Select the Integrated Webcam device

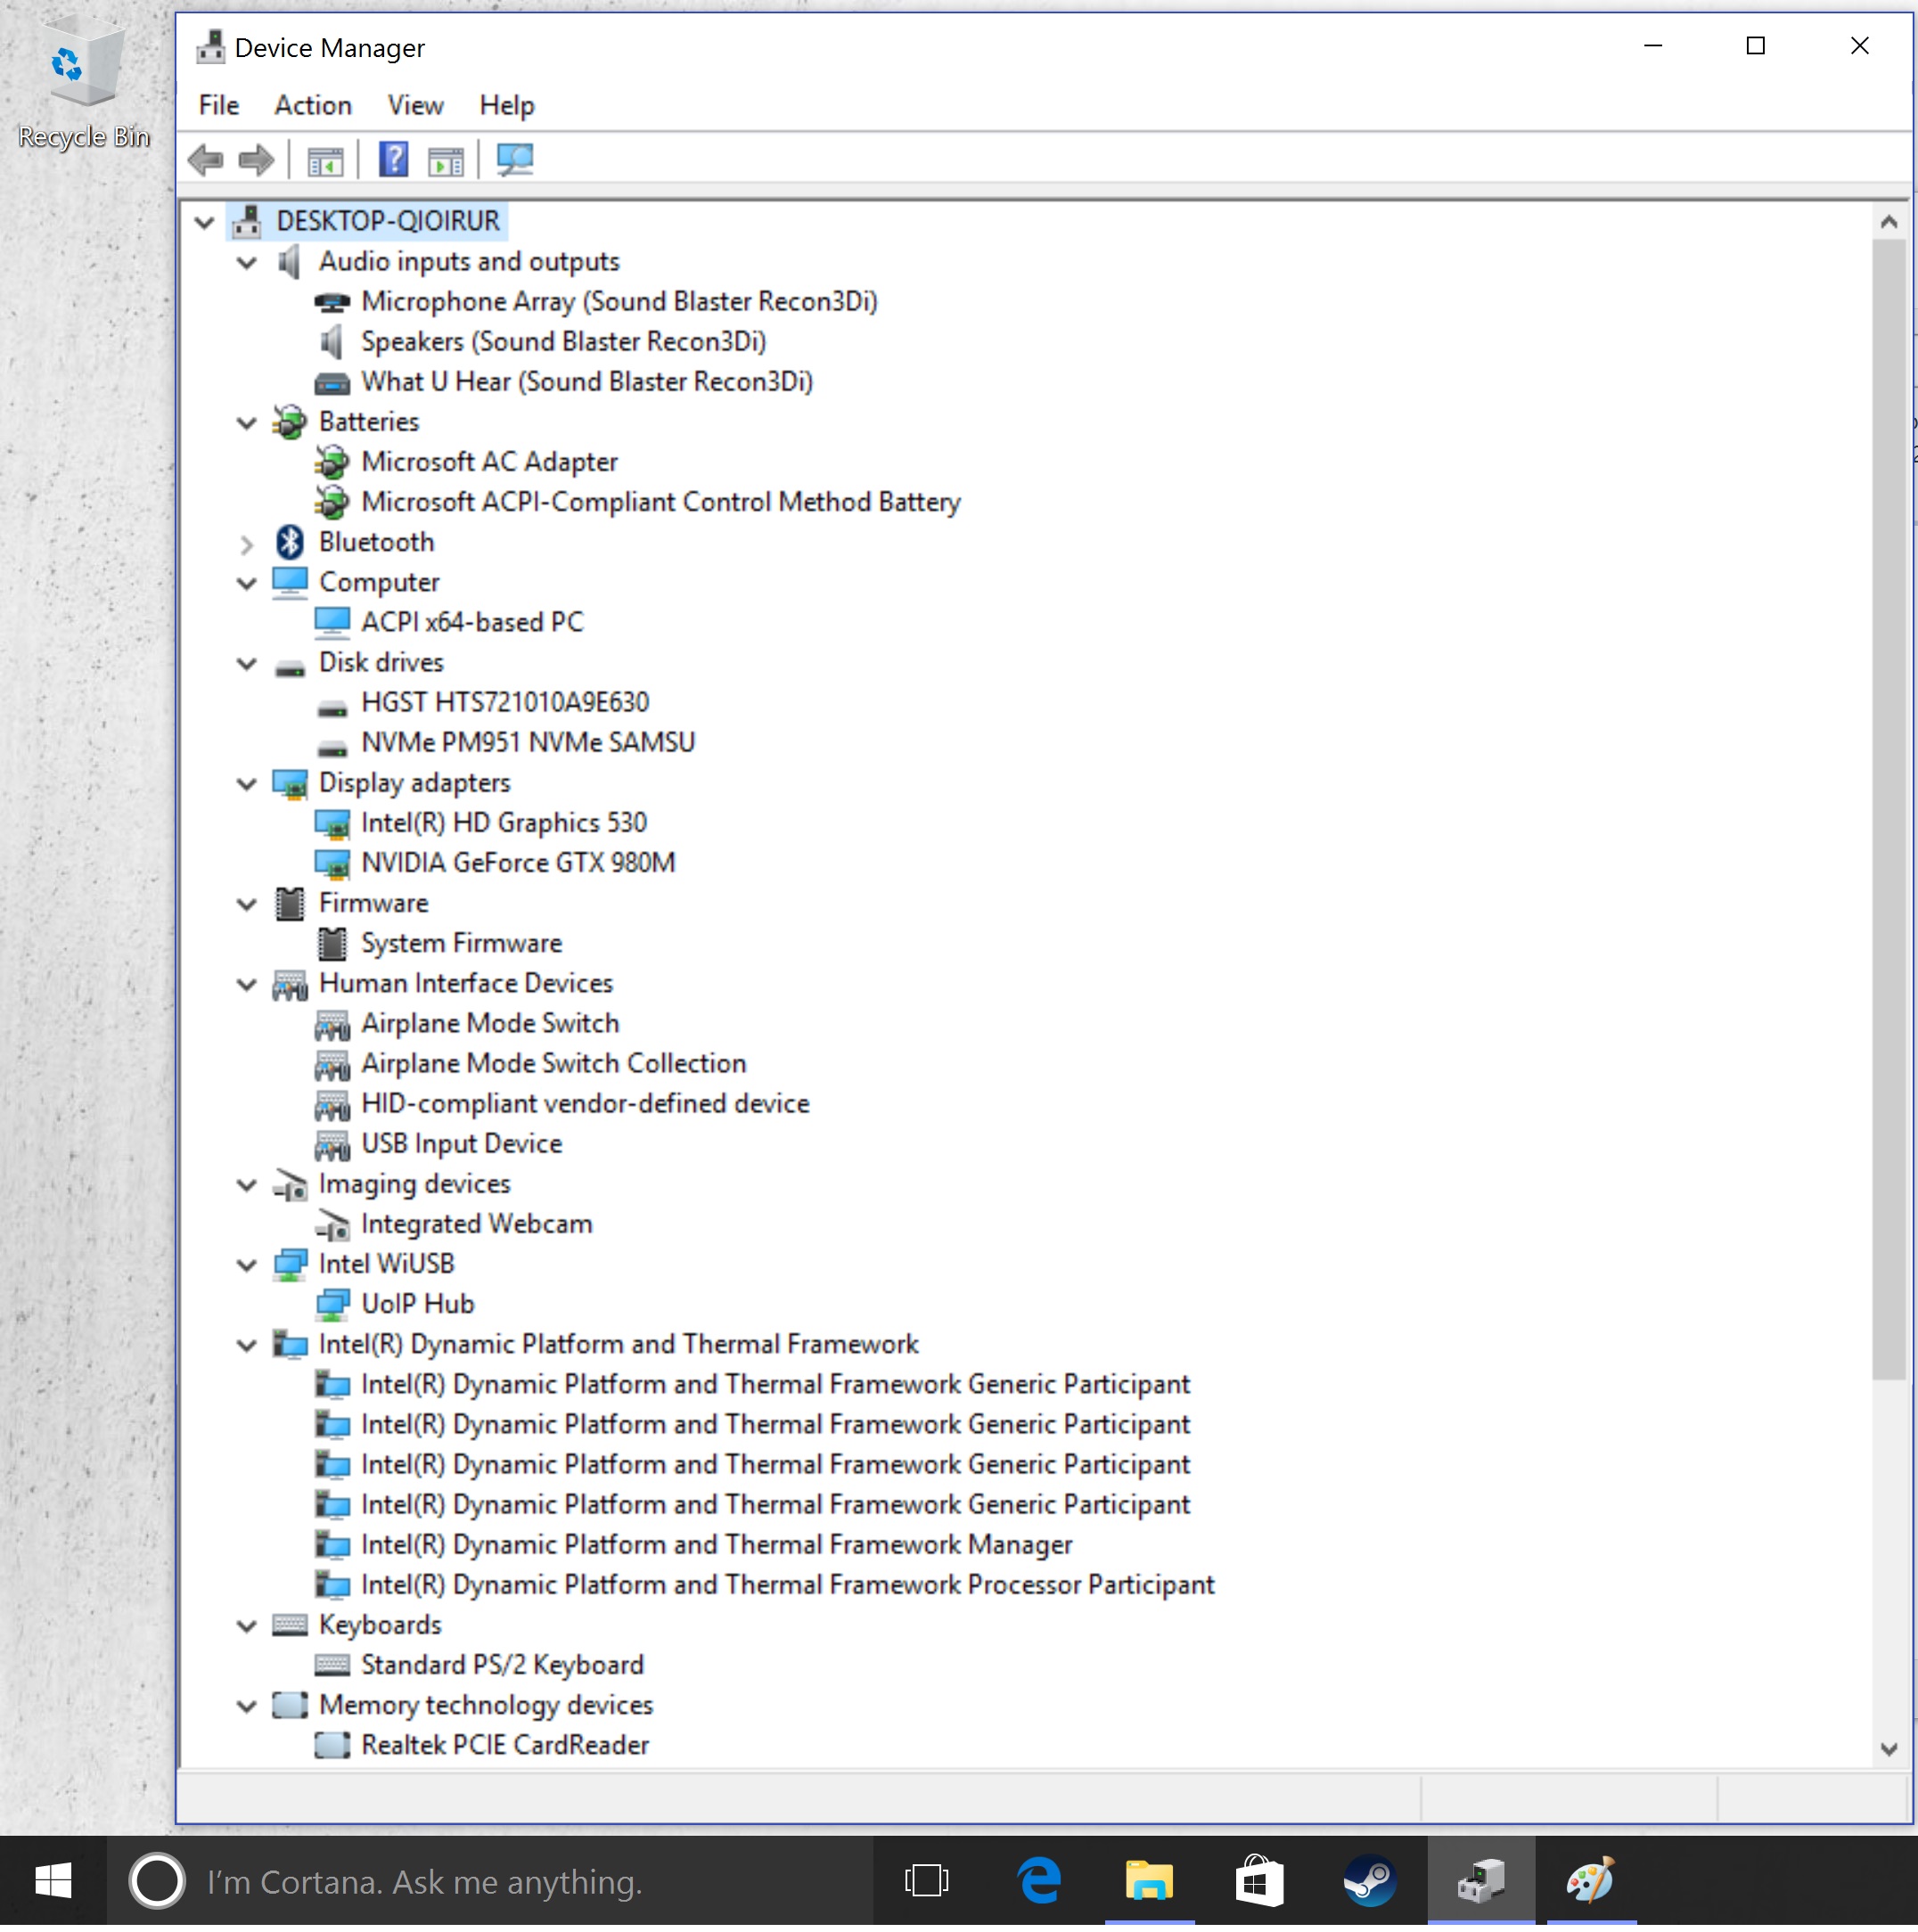(x=476, y=1224)
